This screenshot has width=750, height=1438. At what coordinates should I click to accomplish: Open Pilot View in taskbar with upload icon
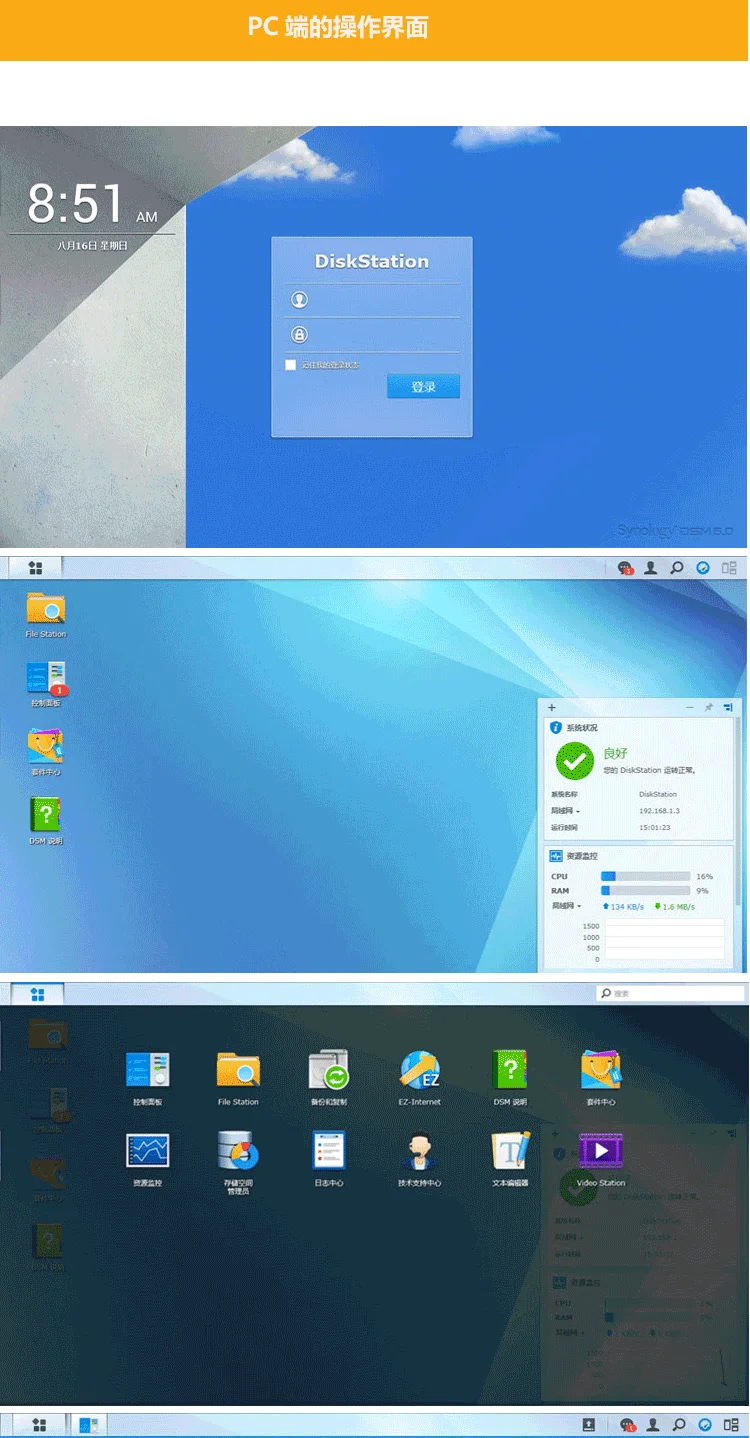pyautogui.click(x=731, y=1424)
